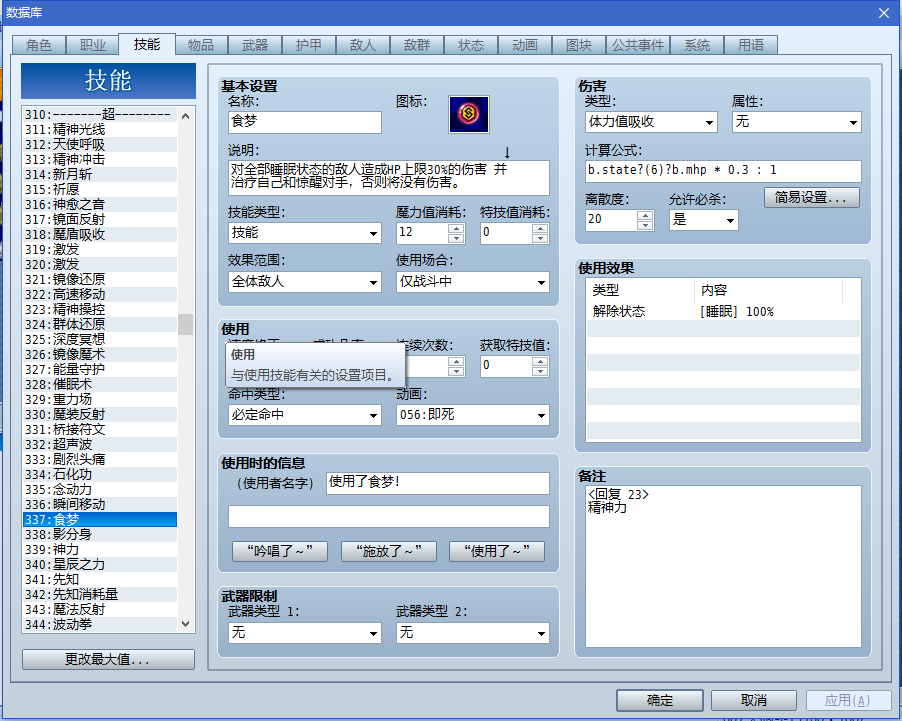The width and height of the screenshot is (902, 721).
Task: Decrease 魔力值消耗 with down arrow
Action: point(456,238)
